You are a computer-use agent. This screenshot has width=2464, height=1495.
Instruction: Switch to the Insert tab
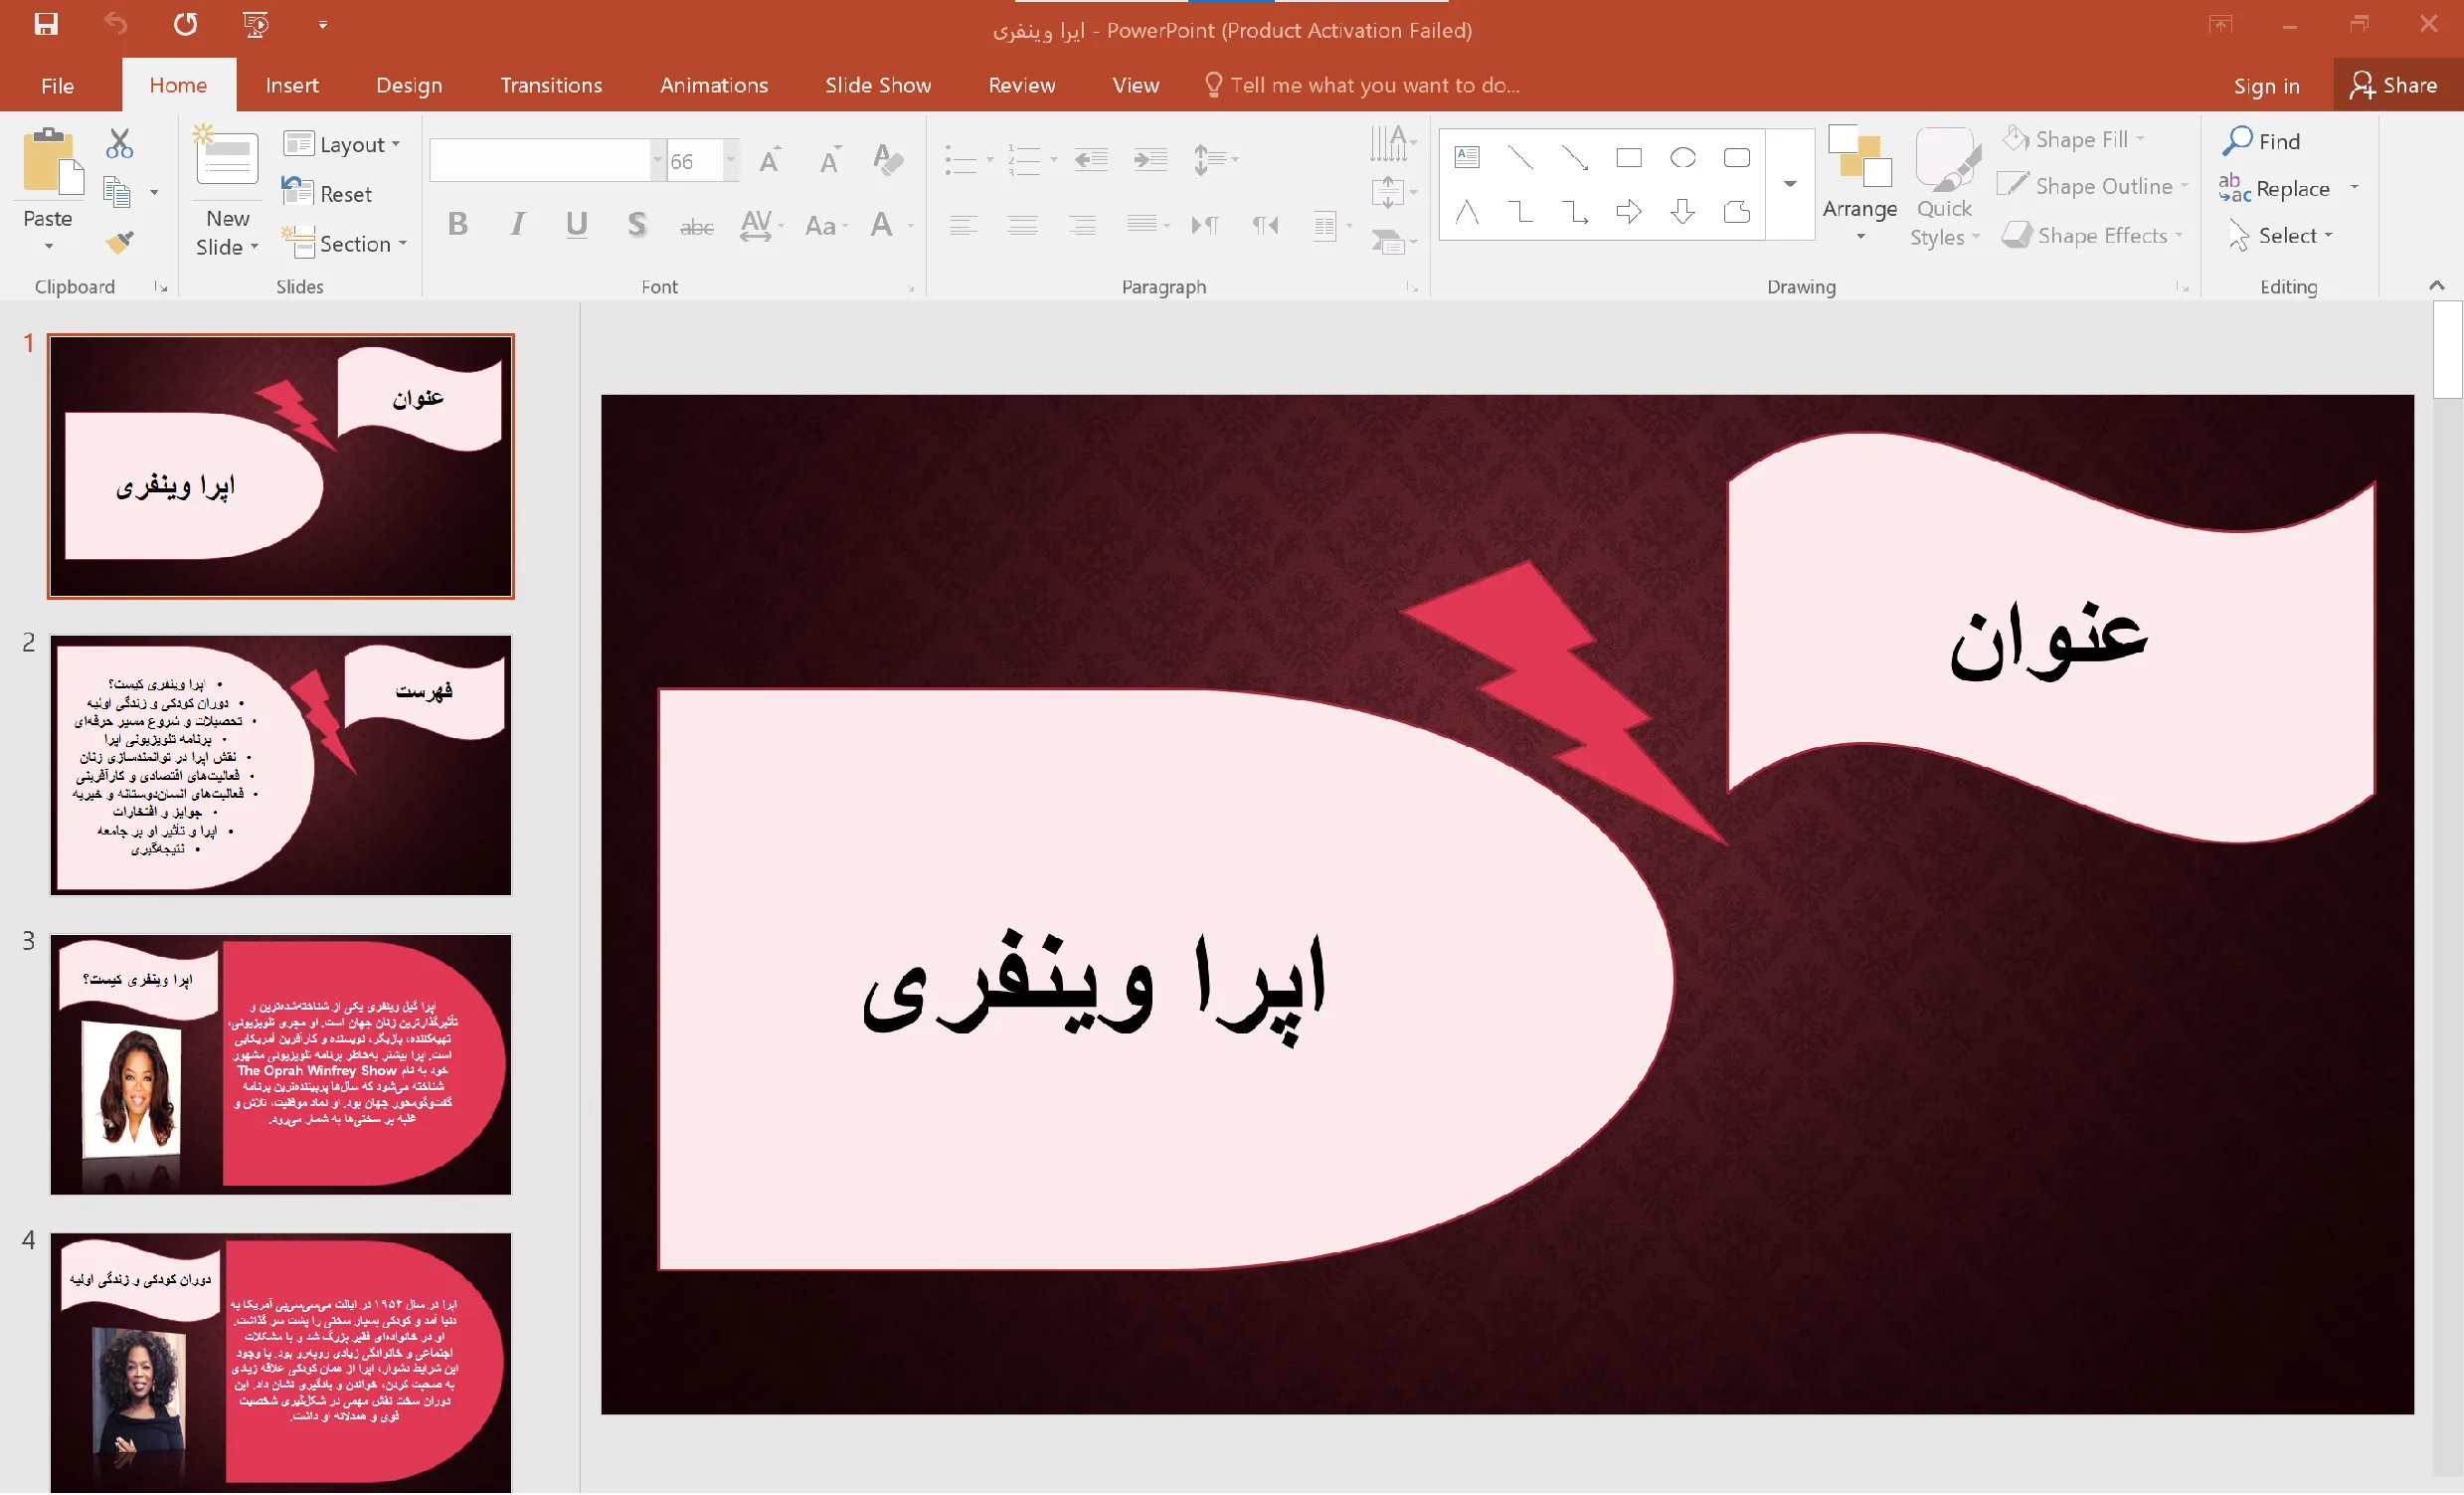[x=292, y=85]
